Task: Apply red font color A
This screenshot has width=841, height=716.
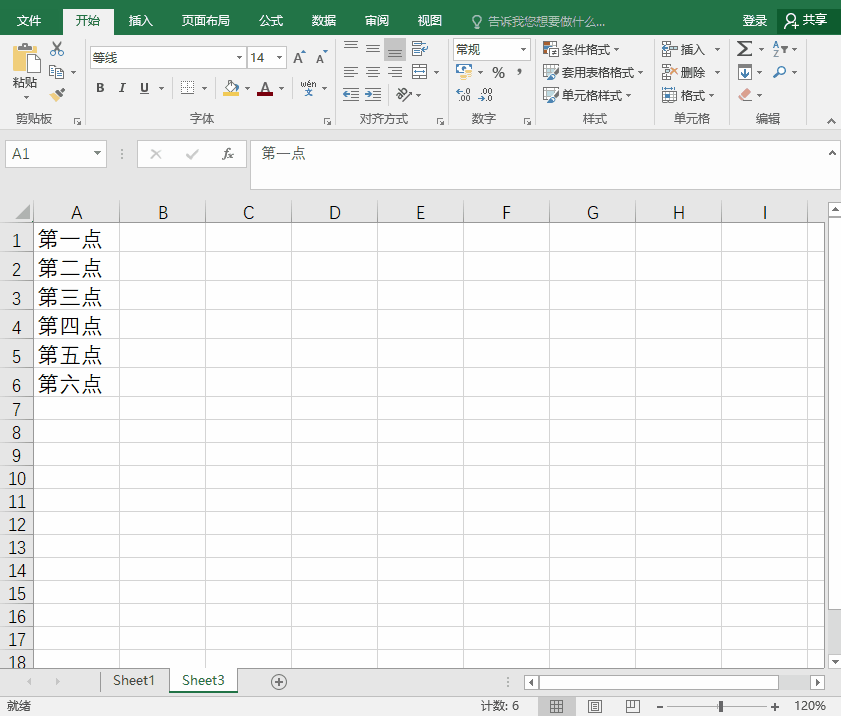Action: [x=265, y=88]
